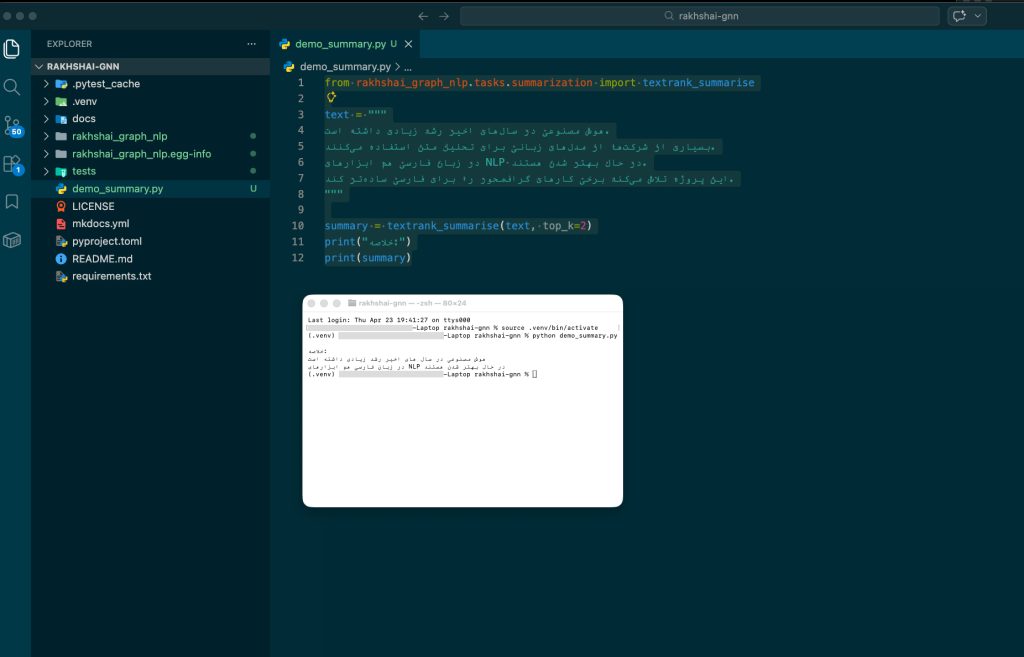Screen dimensions: 1024x657
Task: Click the container box icon in activity bar
Action: point(13,240)
